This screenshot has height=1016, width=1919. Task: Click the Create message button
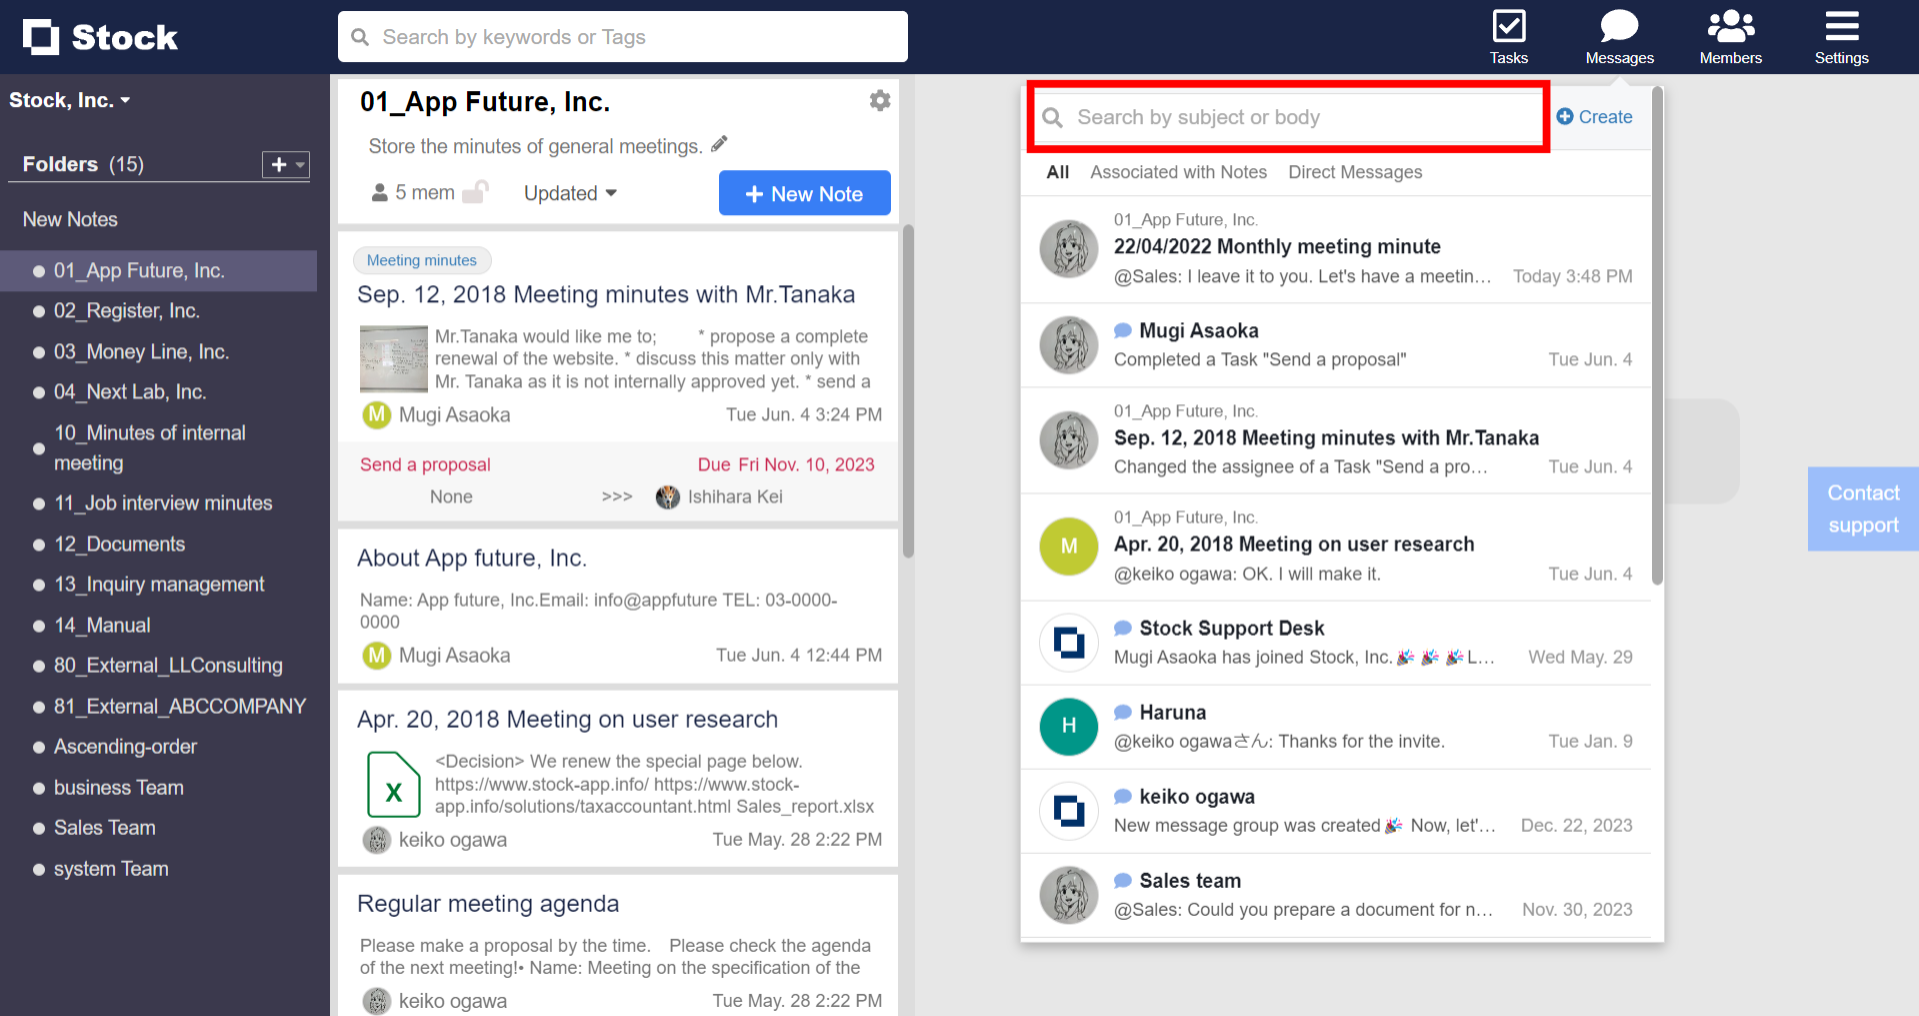pyautogui.click(x=1594, y=117)
